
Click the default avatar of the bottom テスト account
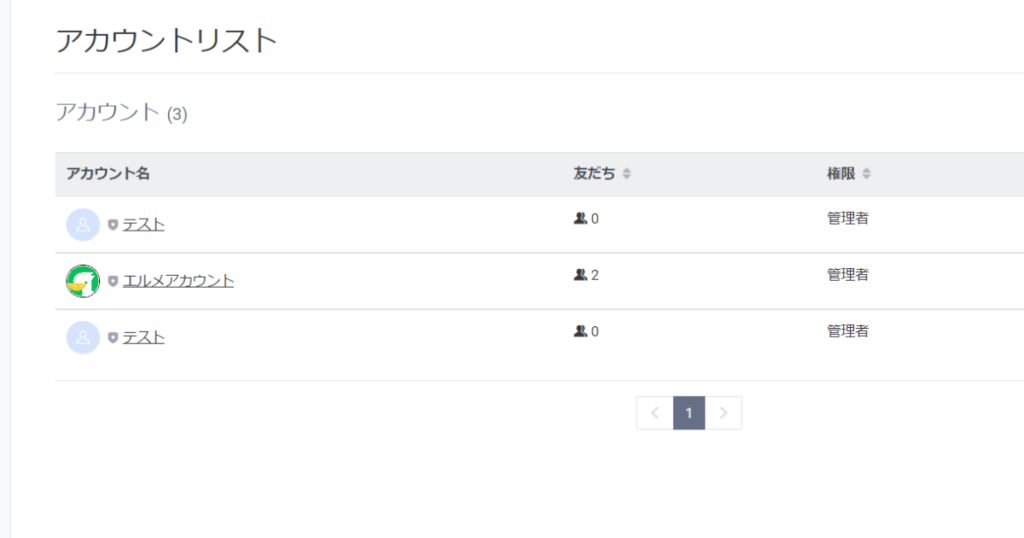[83, 338]
